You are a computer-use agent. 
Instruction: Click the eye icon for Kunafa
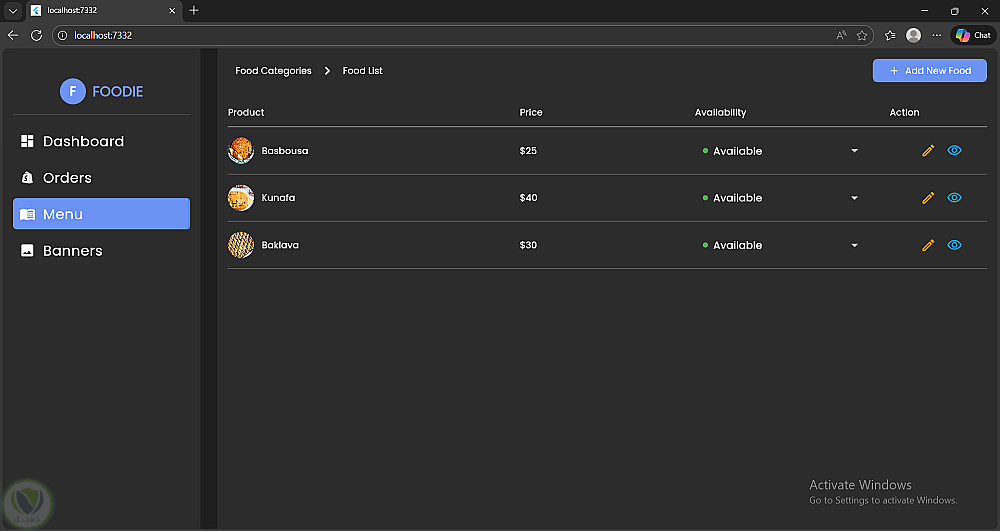coord(954,198)
